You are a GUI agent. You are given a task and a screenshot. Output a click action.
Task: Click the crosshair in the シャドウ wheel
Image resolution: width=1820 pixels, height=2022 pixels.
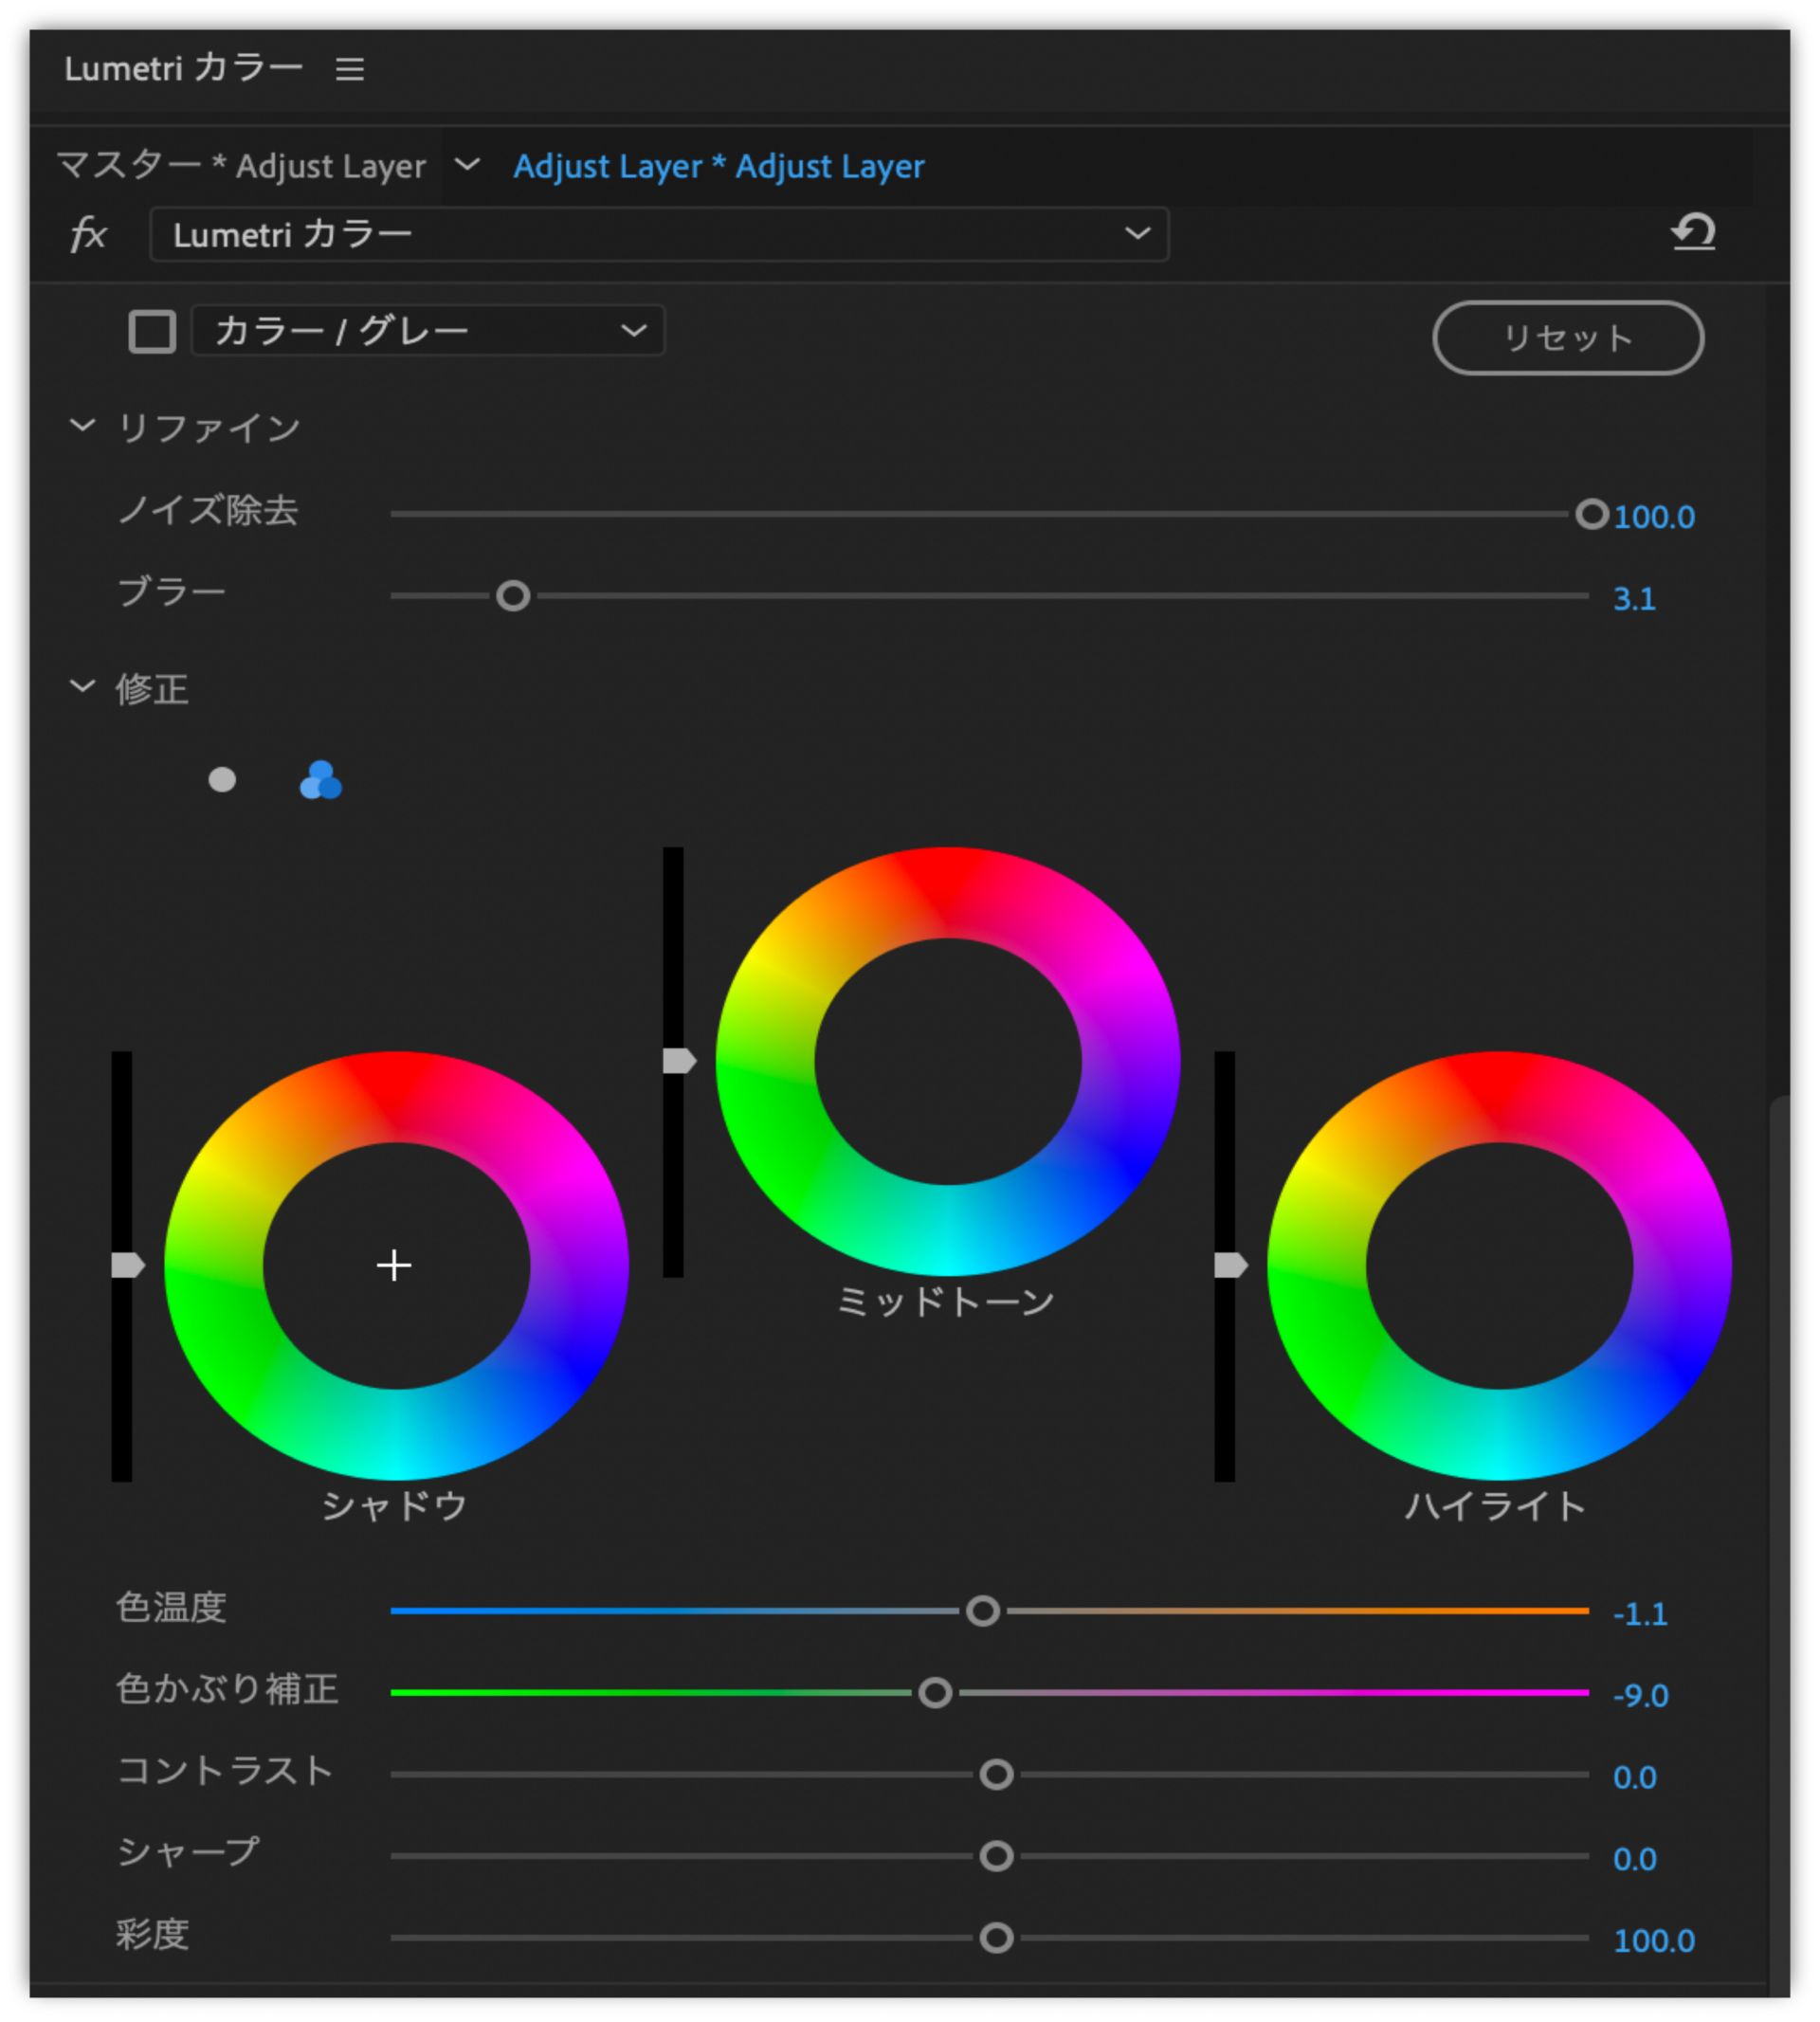[394, 1265]
